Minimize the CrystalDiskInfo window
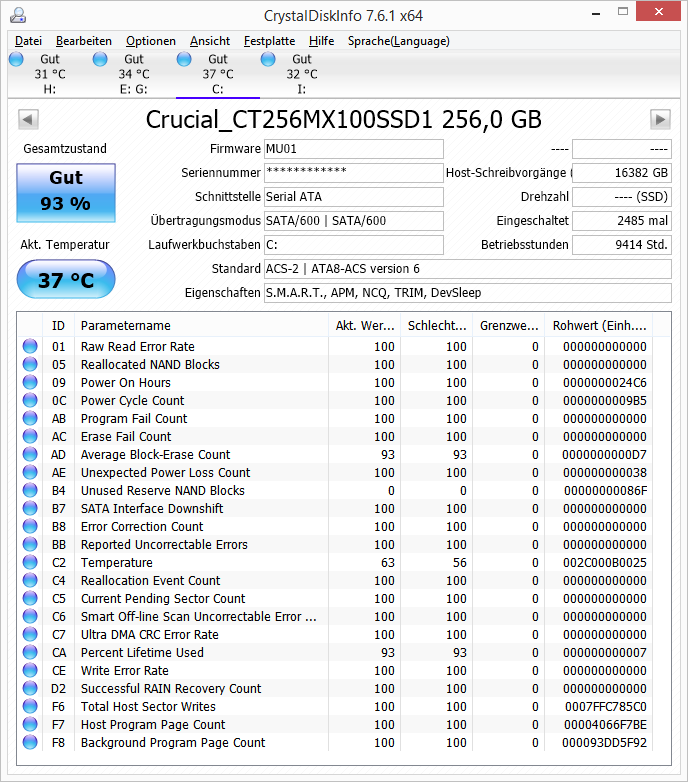The image size is (688, 782). (x=596, y=13)
